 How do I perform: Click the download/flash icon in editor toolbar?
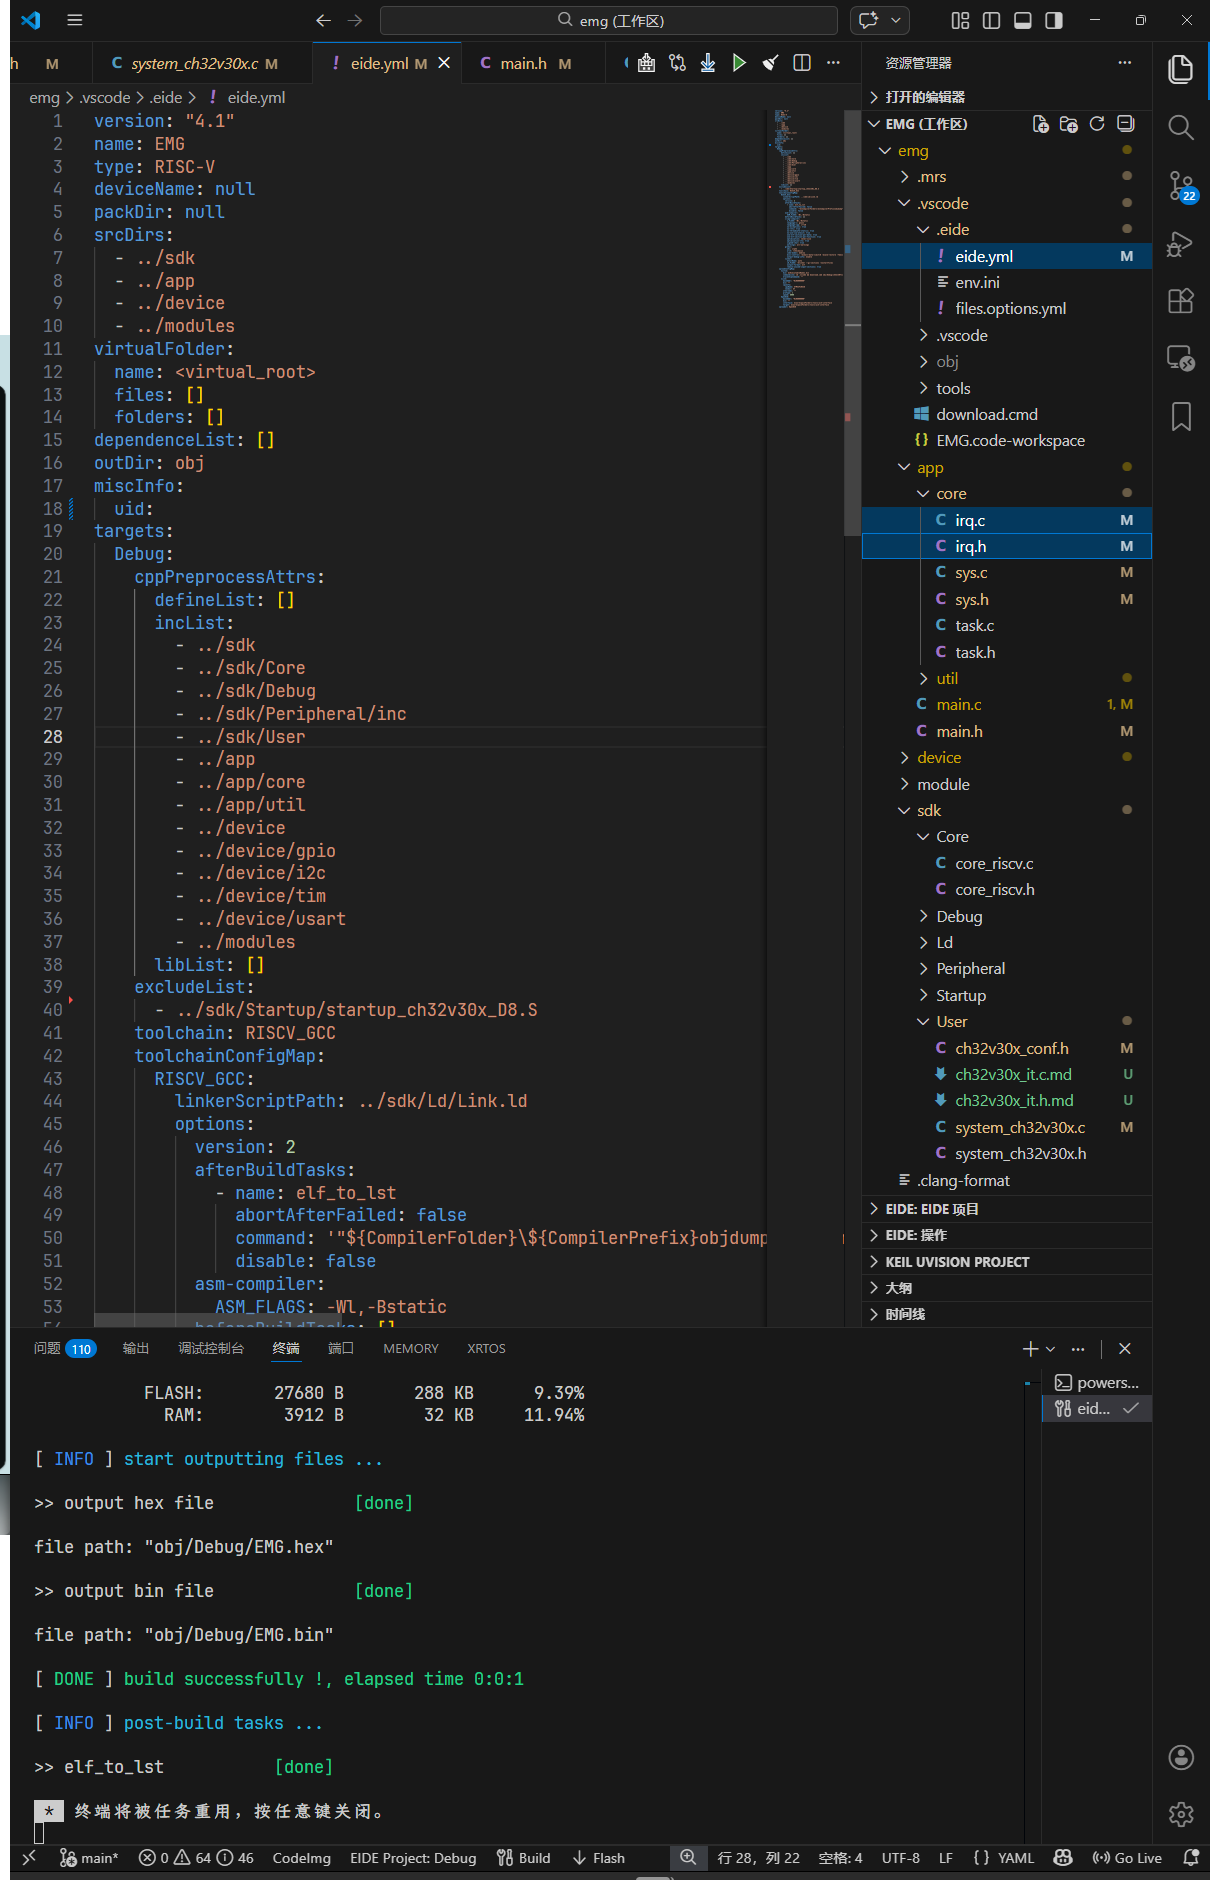(x=708, y=63)
